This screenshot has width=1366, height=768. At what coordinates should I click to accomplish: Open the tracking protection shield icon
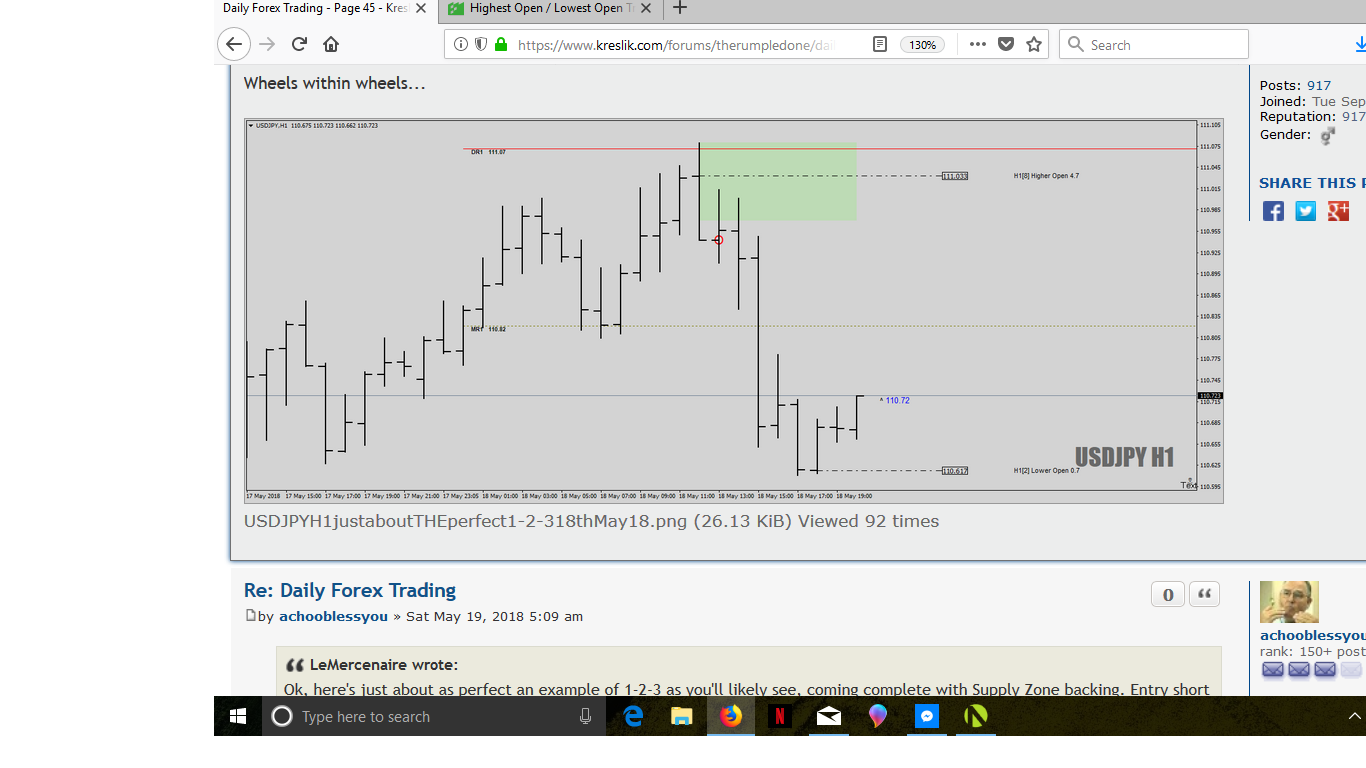click(481, 44)
